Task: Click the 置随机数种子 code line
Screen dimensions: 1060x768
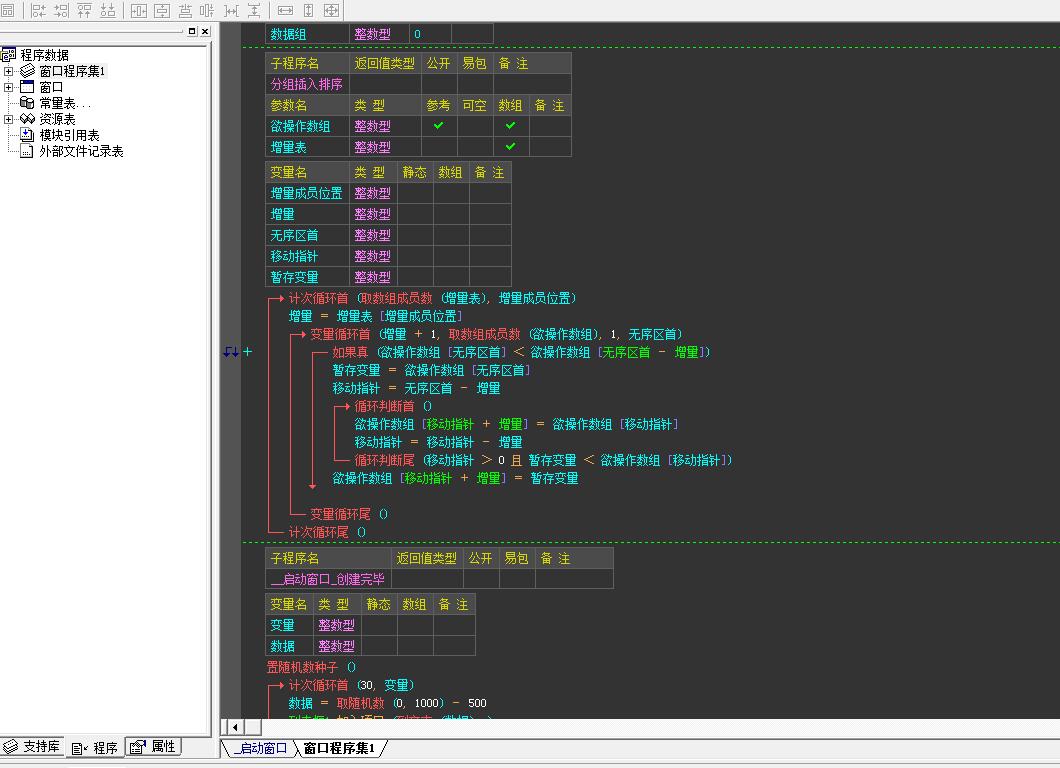Action: pos(310,667)
